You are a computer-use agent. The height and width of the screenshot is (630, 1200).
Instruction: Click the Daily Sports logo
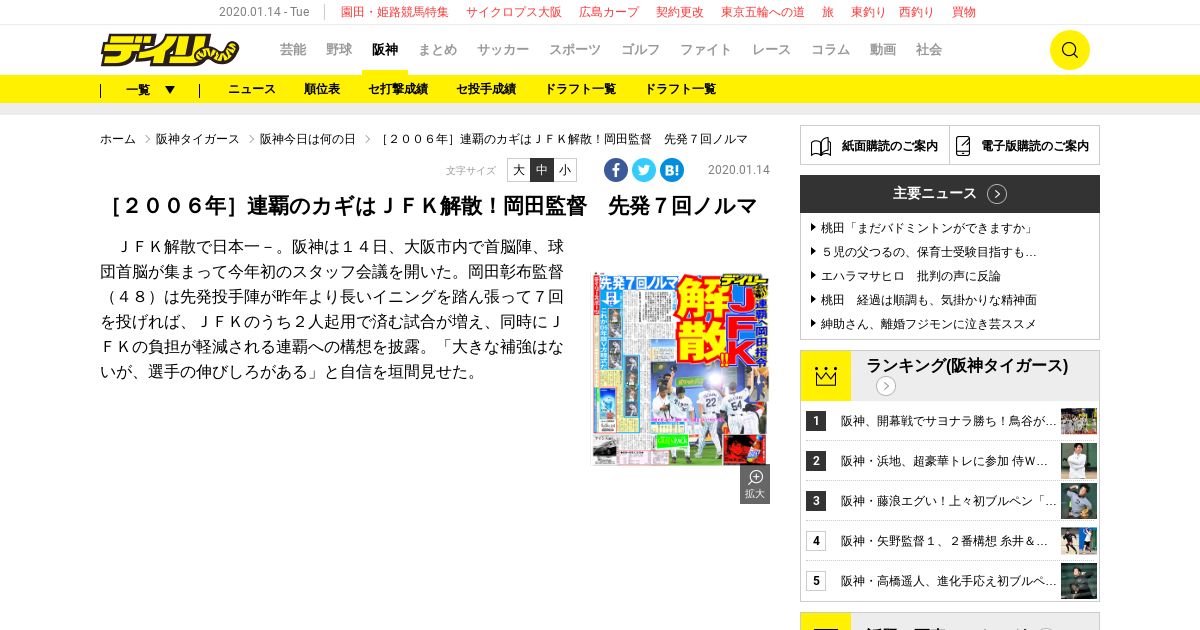coord(169,50)
